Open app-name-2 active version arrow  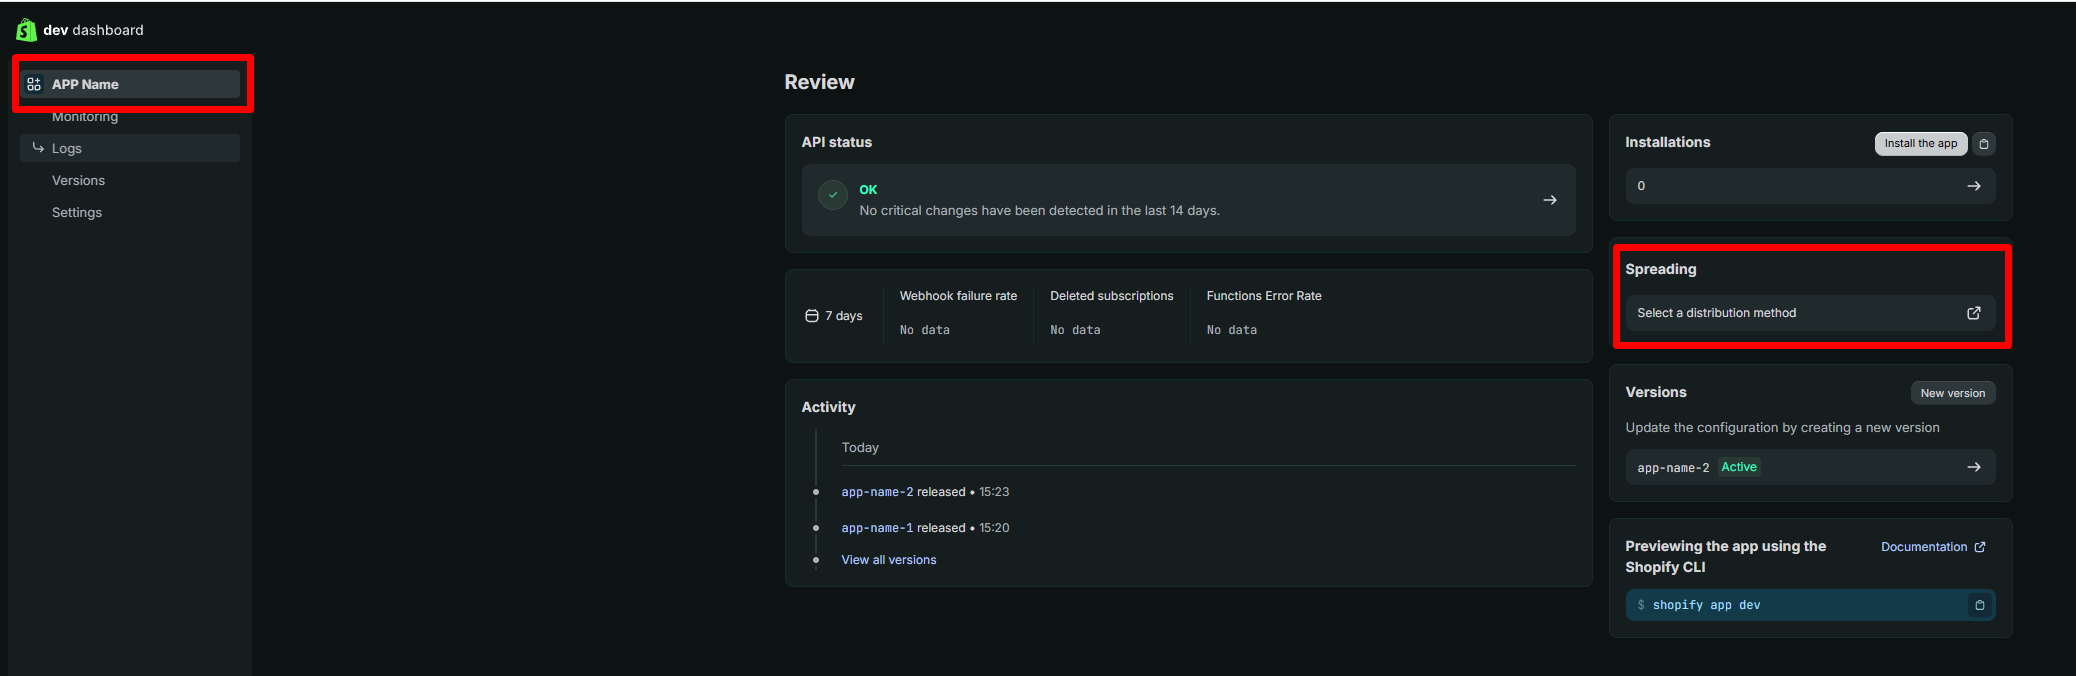[1974, 467]
